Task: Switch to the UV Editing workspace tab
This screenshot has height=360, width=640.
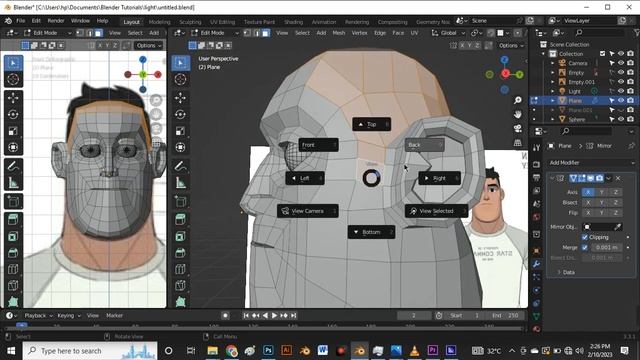Action: point(222,22)
